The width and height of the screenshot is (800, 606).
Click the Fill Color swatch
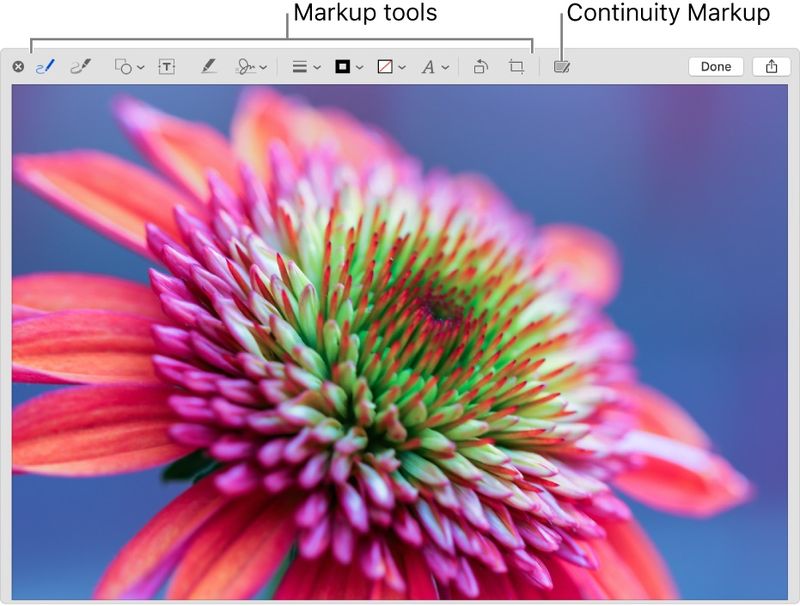coord(385,67)
